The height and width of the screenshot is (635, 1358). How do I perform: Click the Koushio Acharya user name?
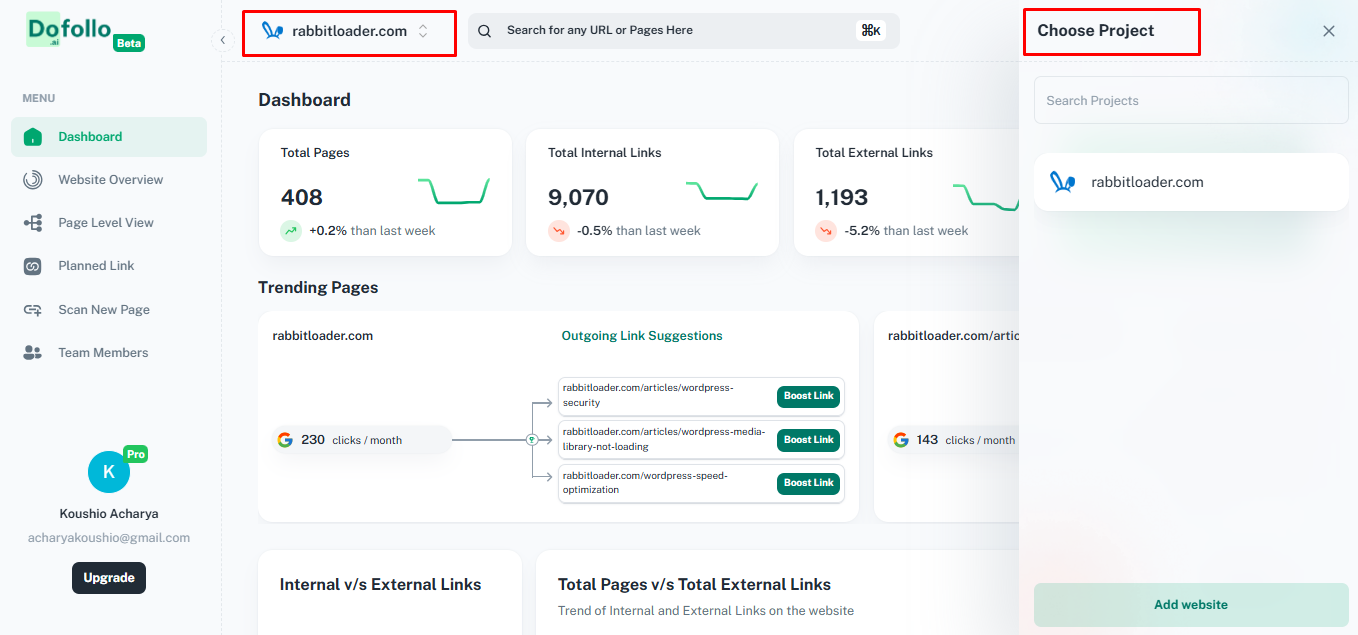[x=109, y=514]
